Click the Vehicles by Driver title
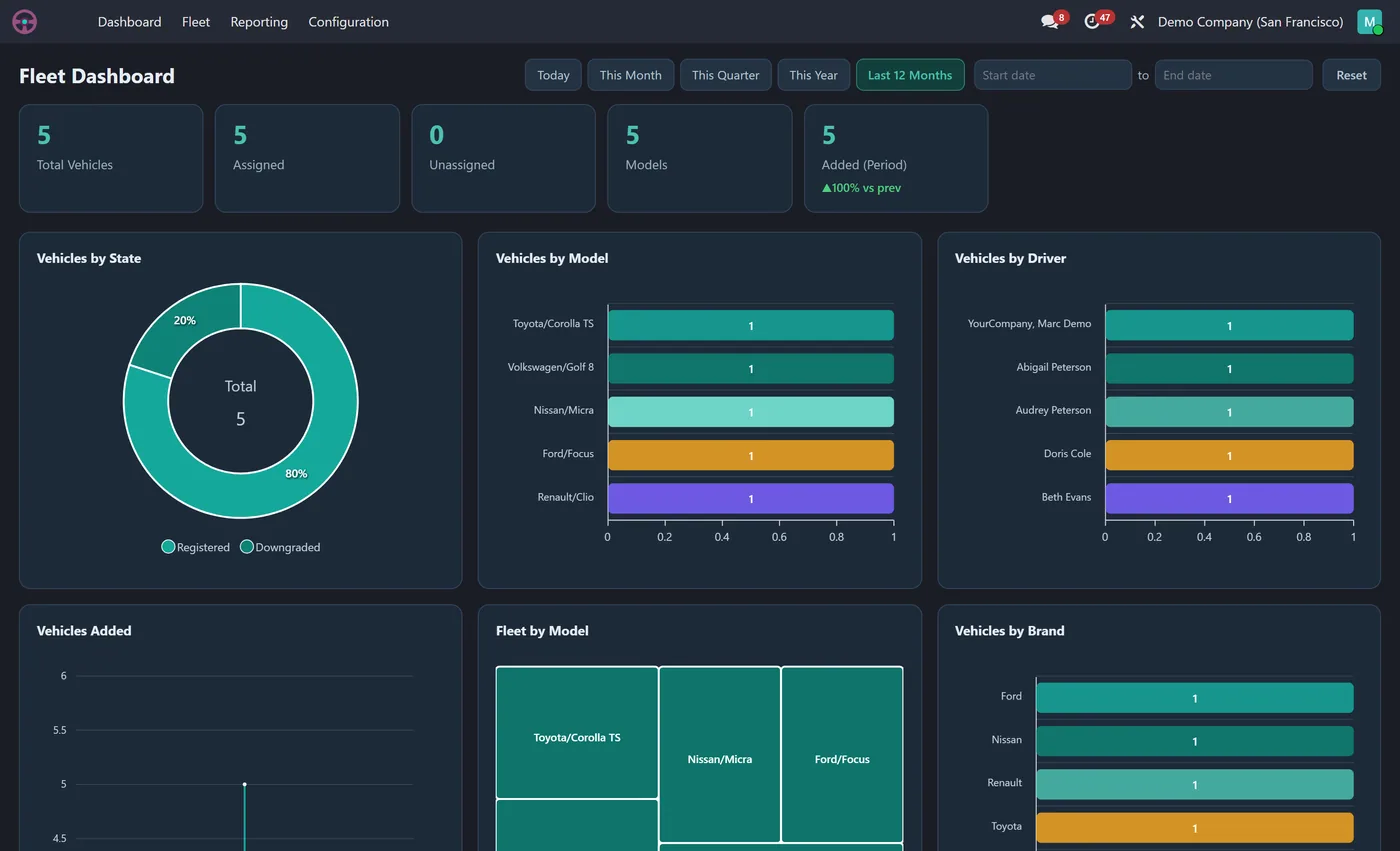Viewport: 1400px width, 851px height. (x=1010, y=258)
